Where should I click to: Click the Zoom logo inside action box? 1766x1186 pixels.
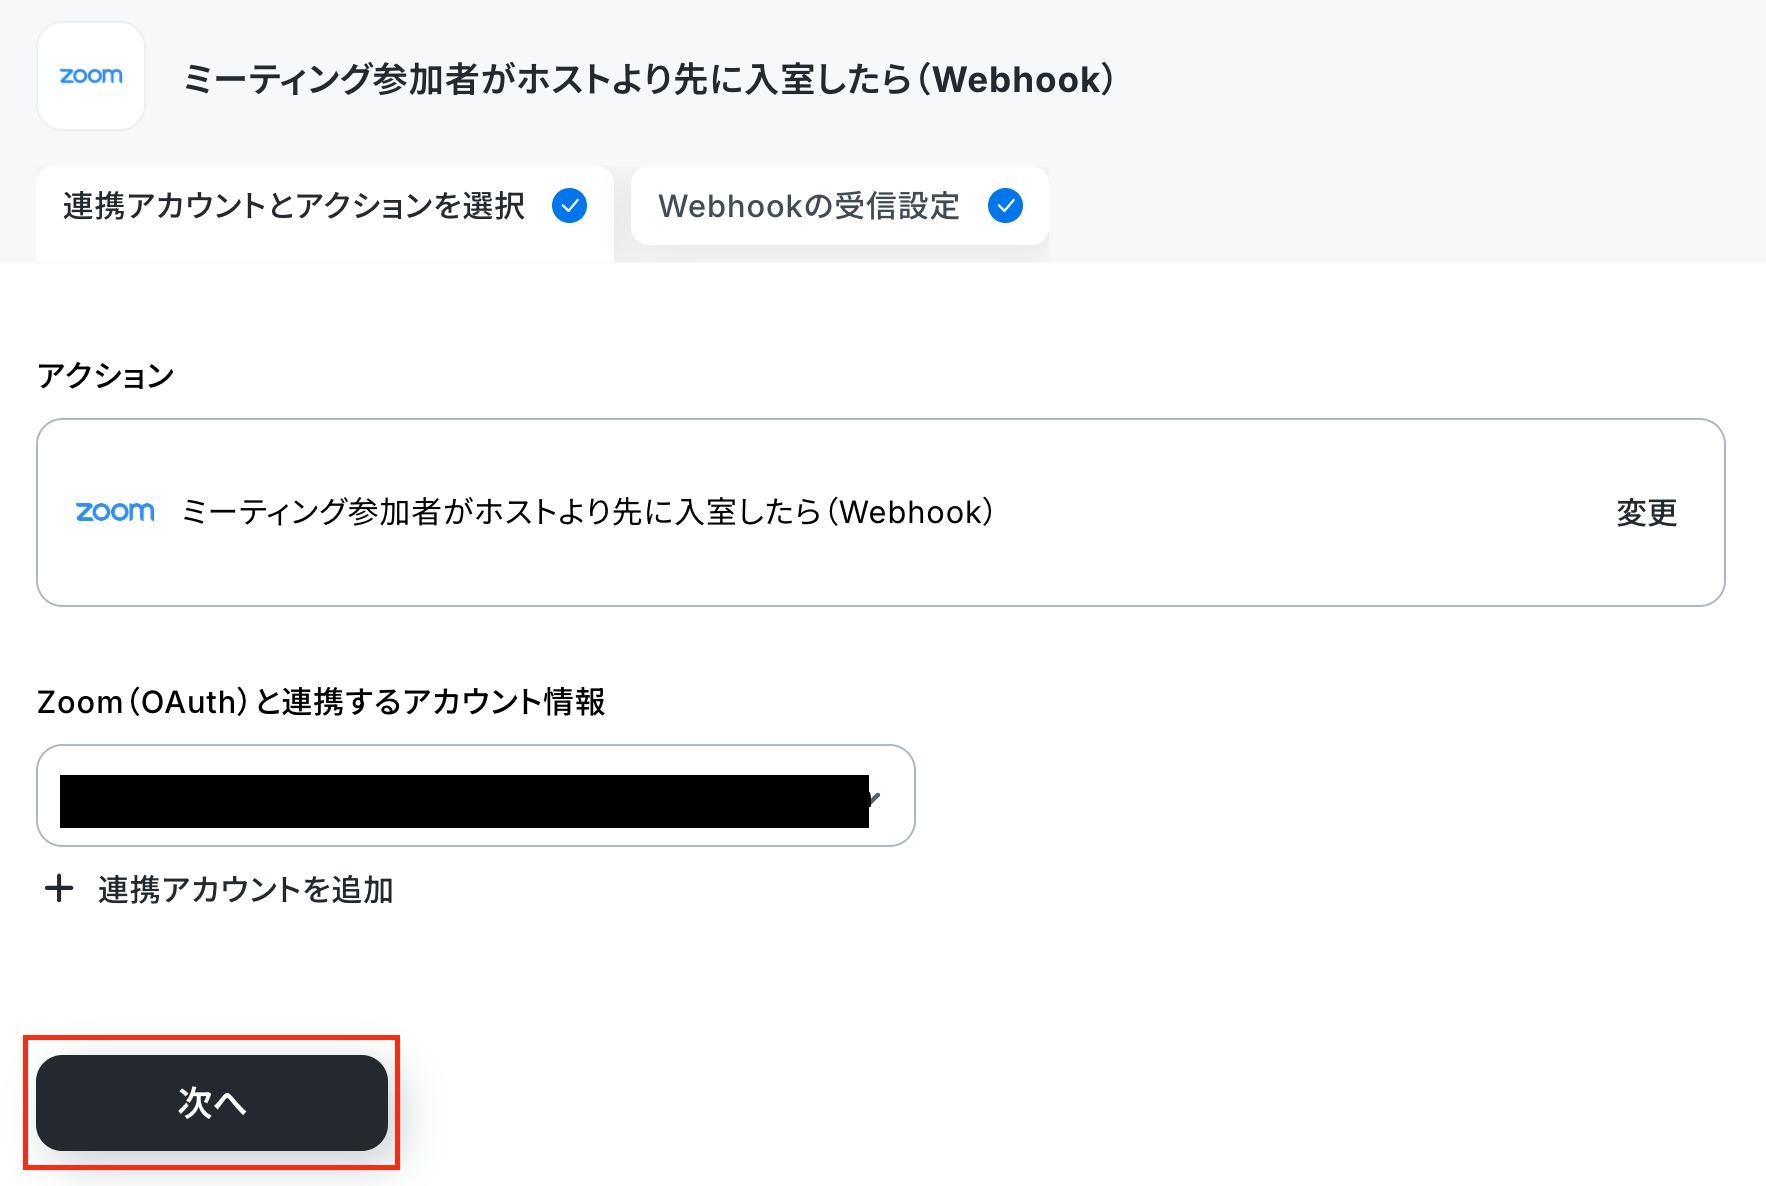115,512
